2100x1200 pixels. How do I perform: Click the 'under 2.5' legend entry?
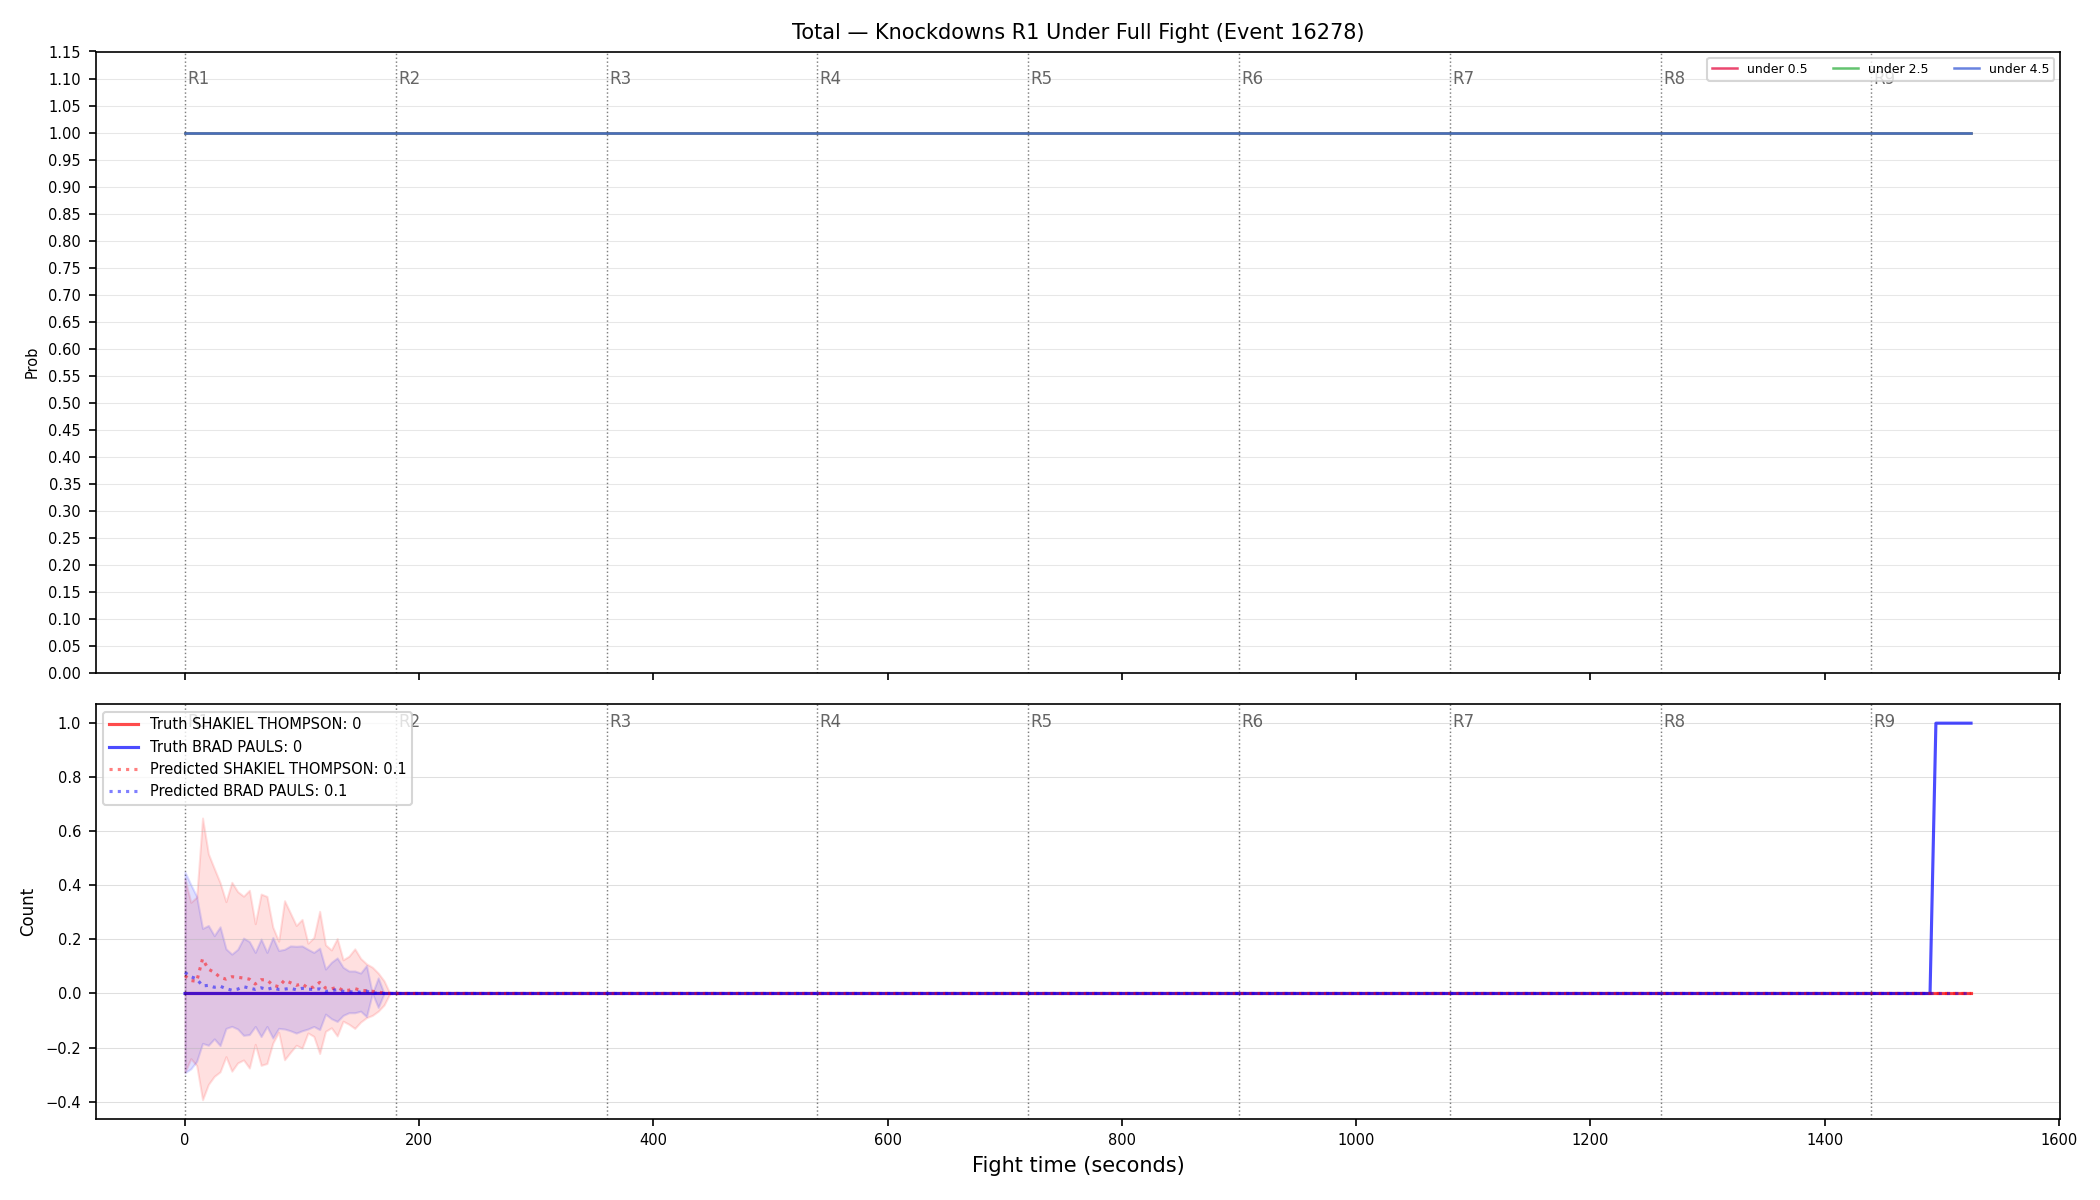[1881, 69]
